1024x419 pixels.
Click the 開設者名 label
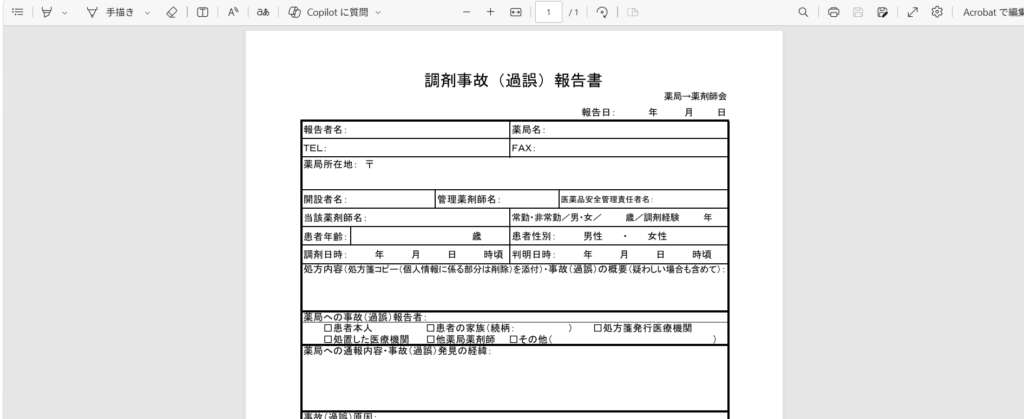[x=325, y=200]
